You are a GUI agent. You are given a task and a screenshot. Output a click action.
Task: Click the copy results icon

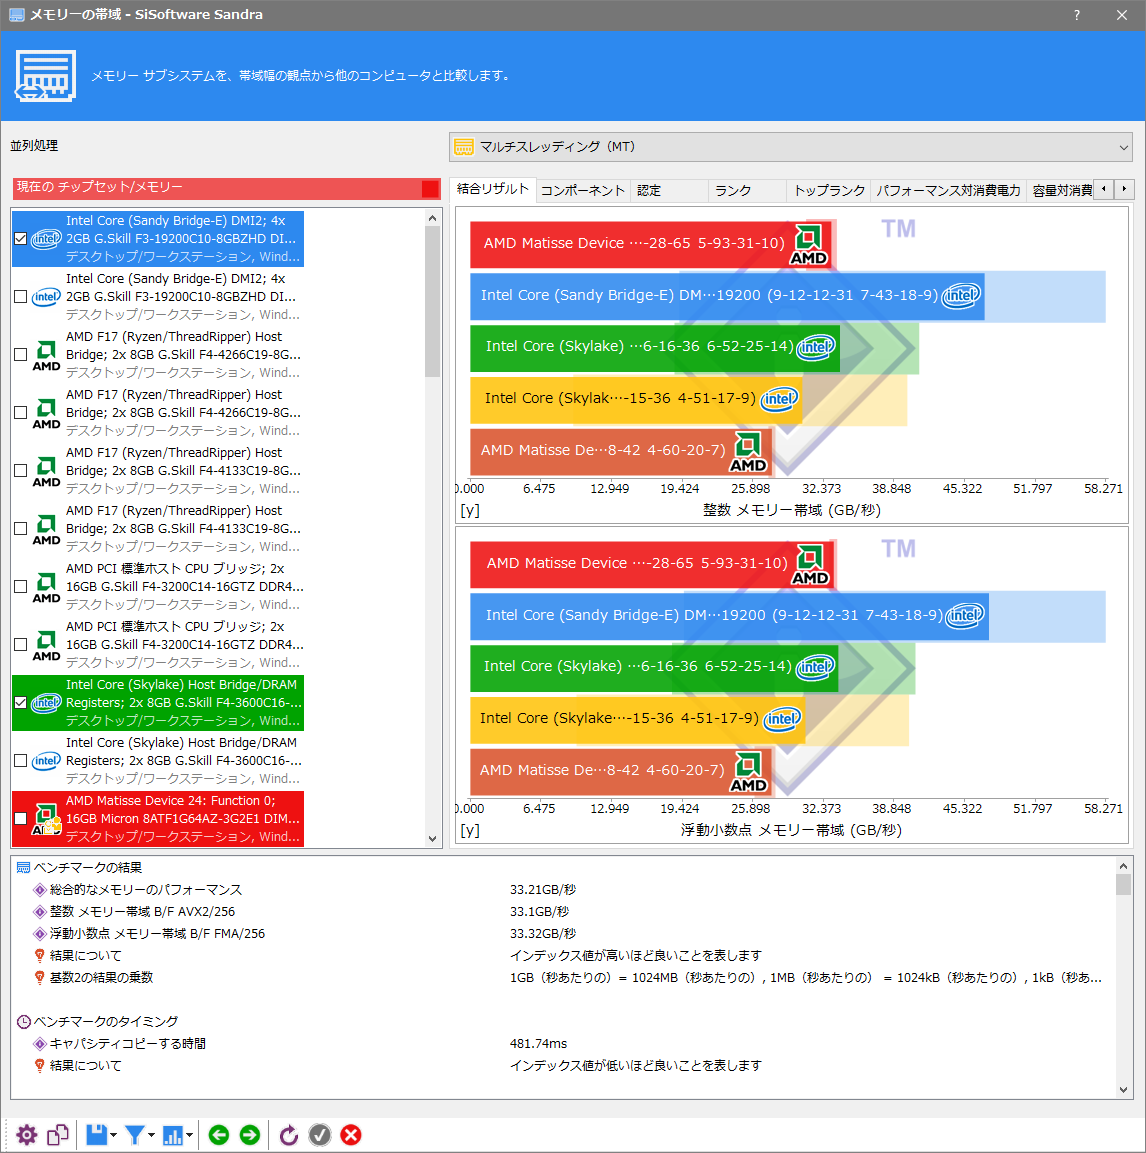(58, 1135)
